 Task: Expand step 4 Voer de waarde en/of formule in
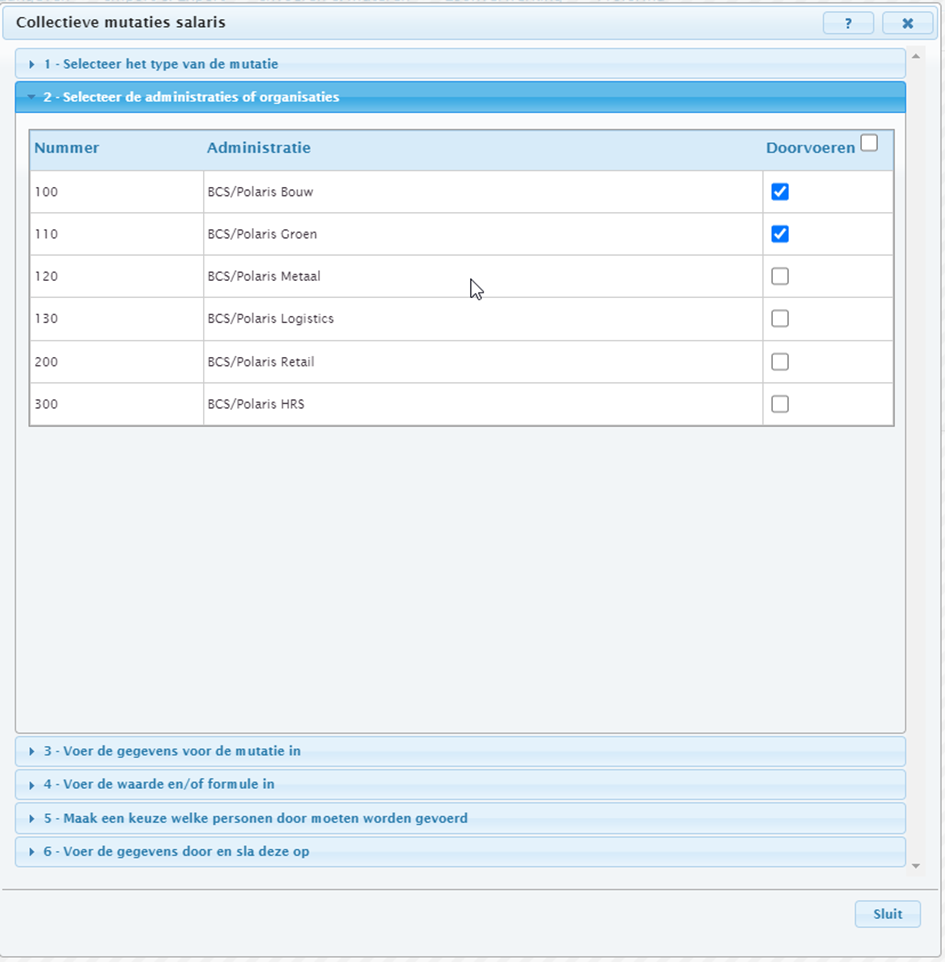[460, 784]
